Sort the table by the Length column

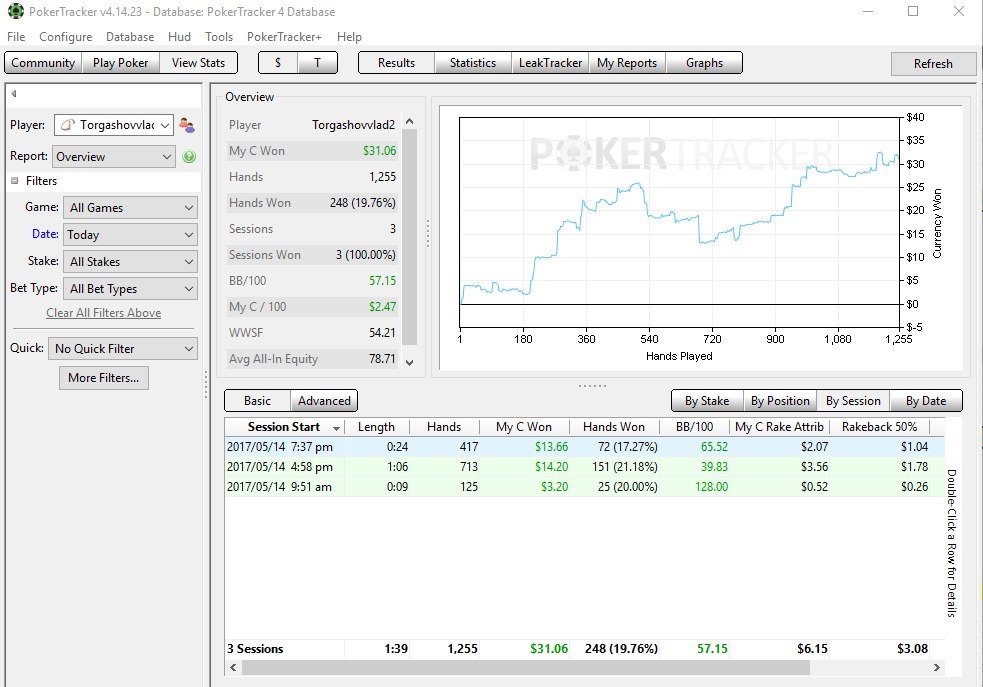tap(376, 427)
